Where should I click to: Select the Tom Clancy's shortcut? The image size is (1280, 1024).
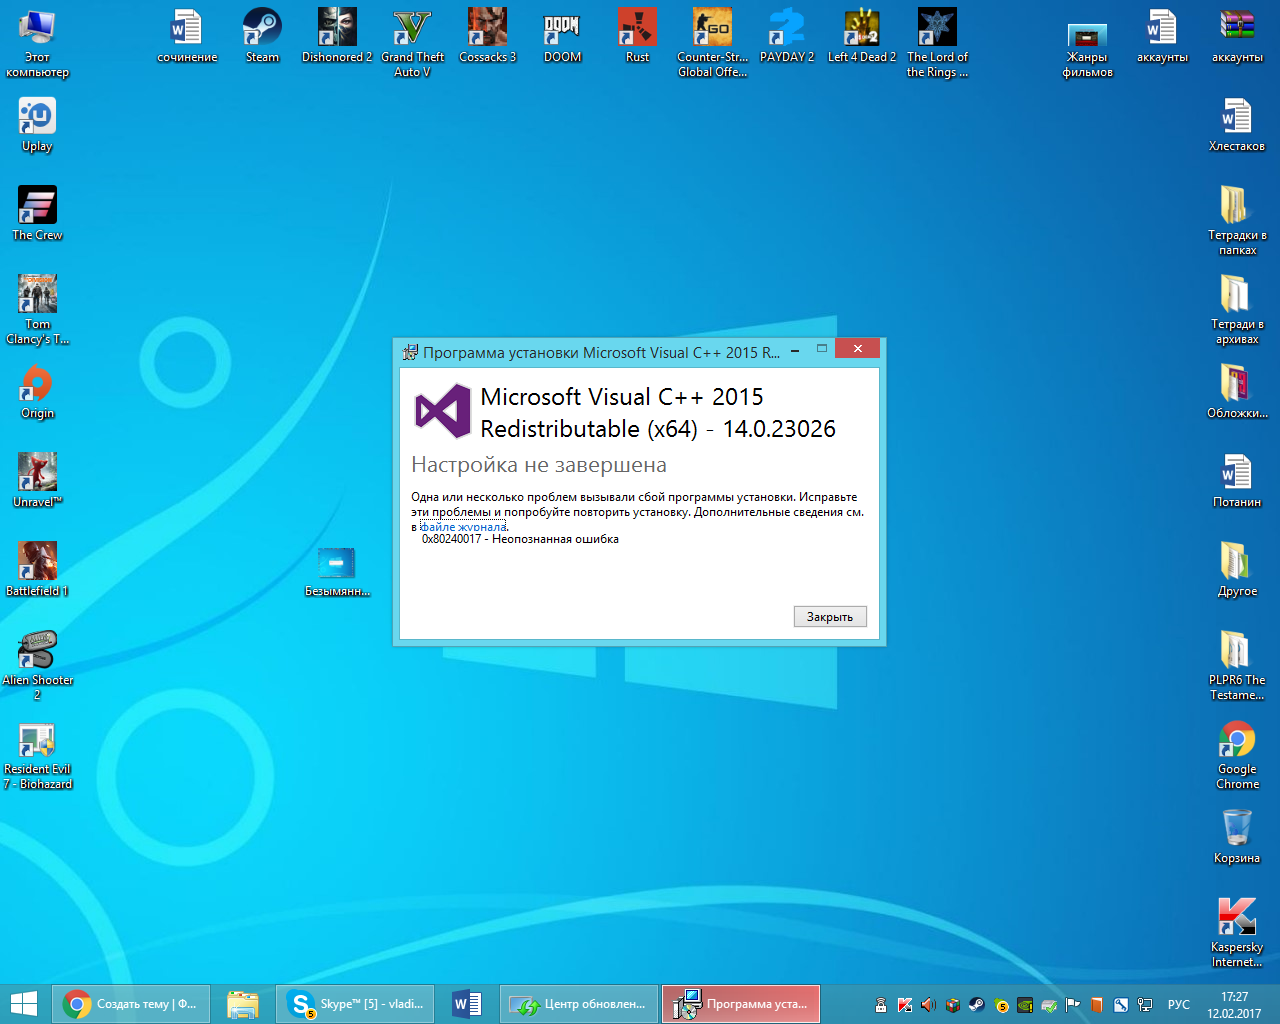click(x=37, y=310)
